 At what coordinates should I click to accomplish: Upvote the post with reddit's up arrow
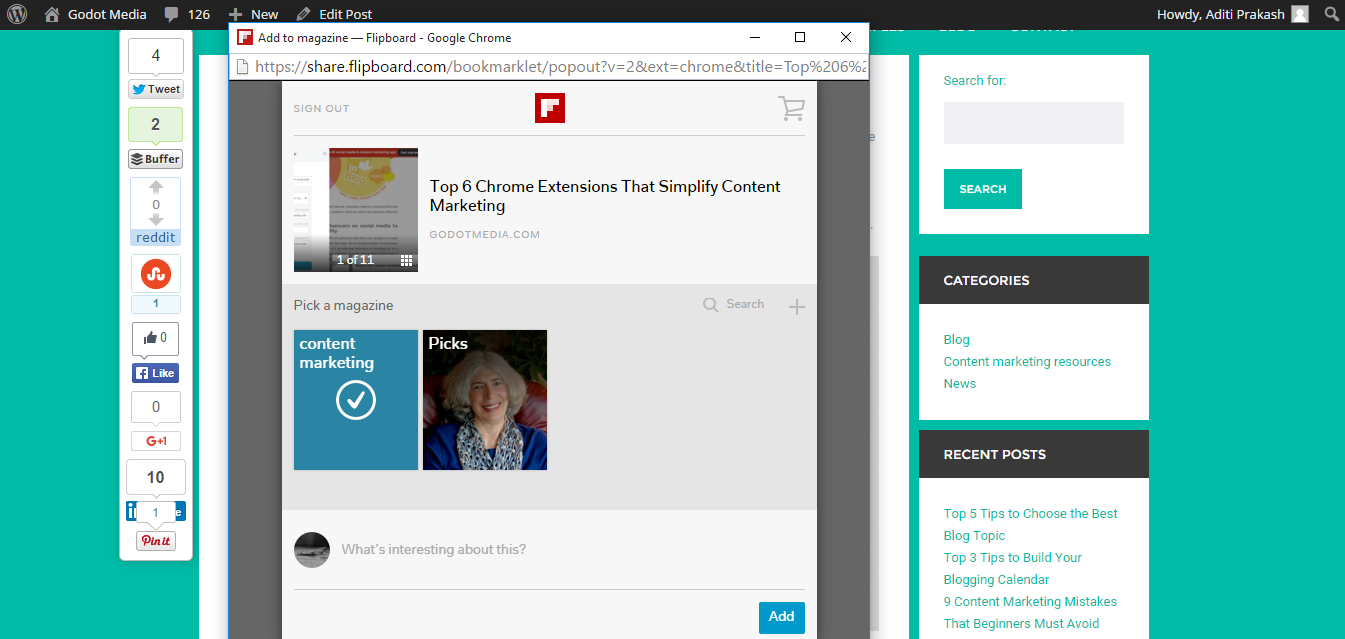(156, 187)
